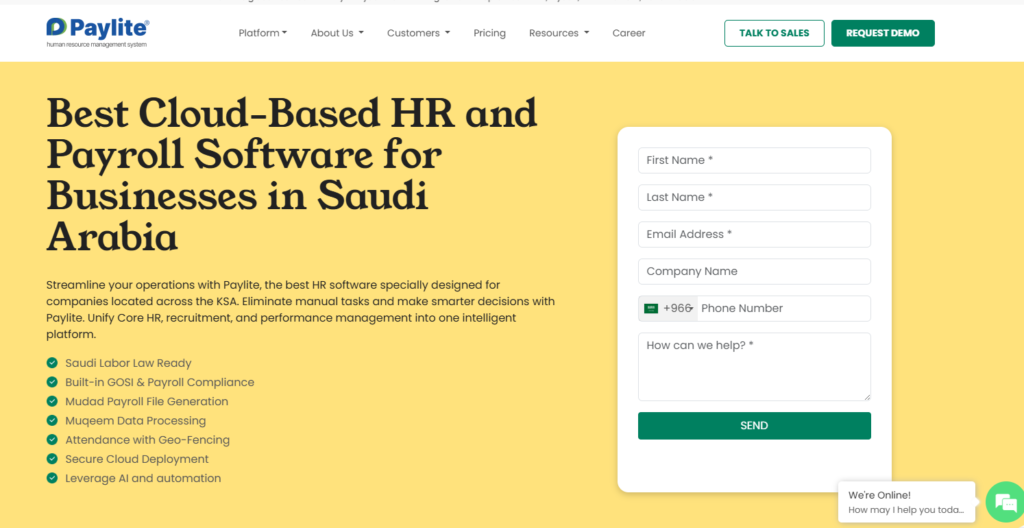
Task: Click the checkmark icon beside Built-in GOSI & Payroll Compliance
Action: pyautogui.click(x=52, y=382)
